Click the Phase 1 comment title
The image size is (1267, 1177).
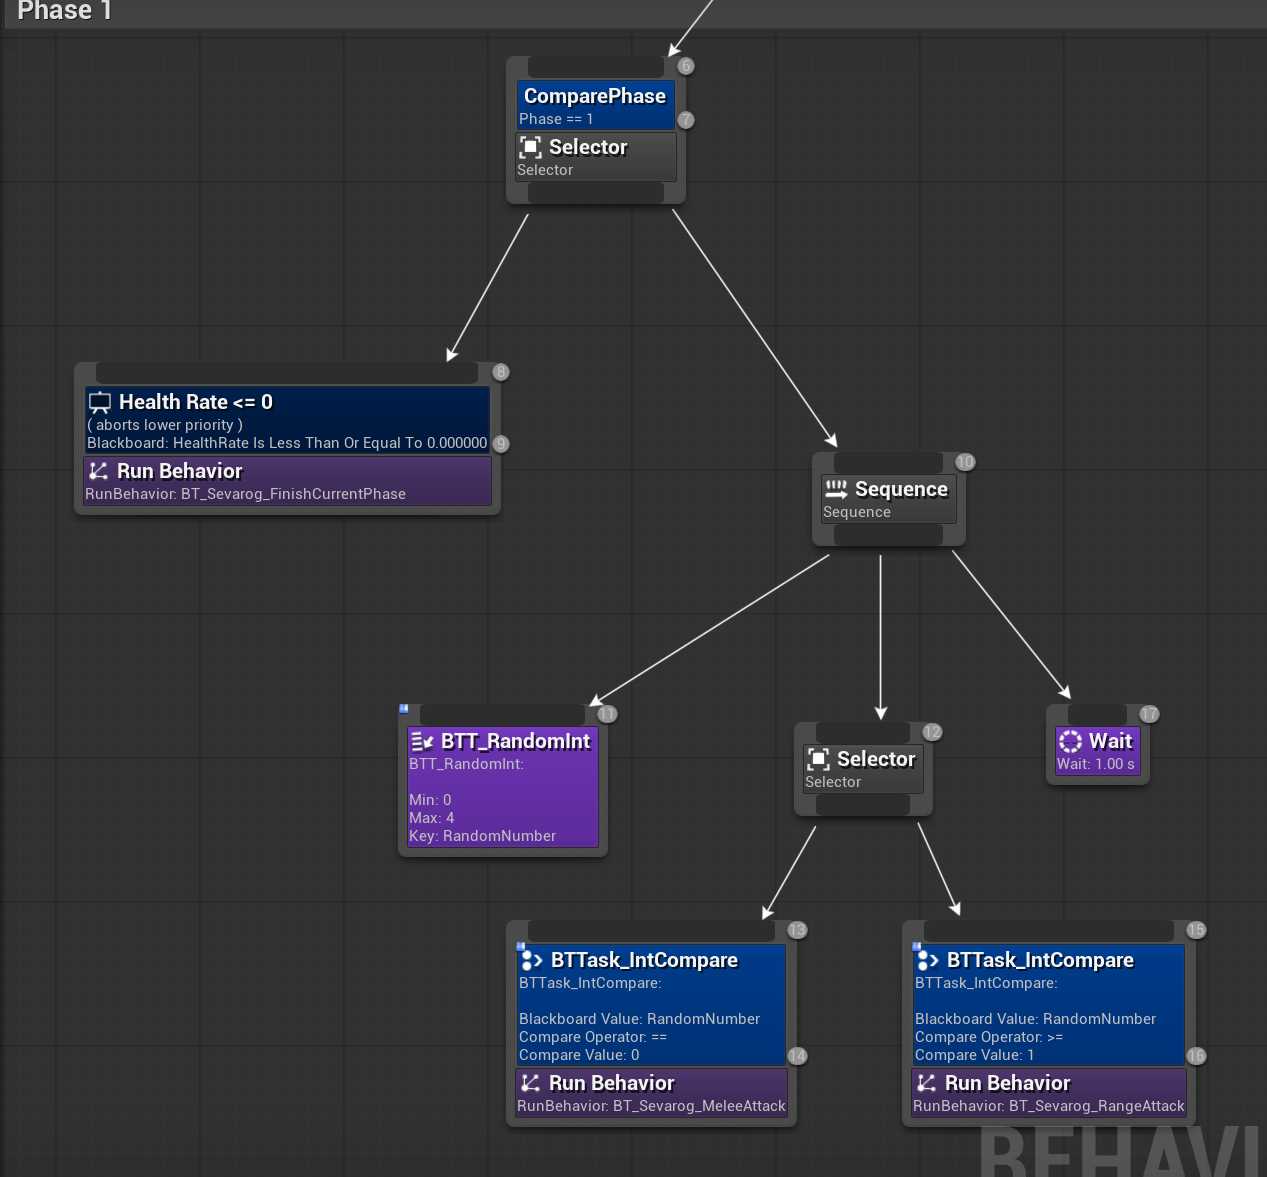(64, 11)
